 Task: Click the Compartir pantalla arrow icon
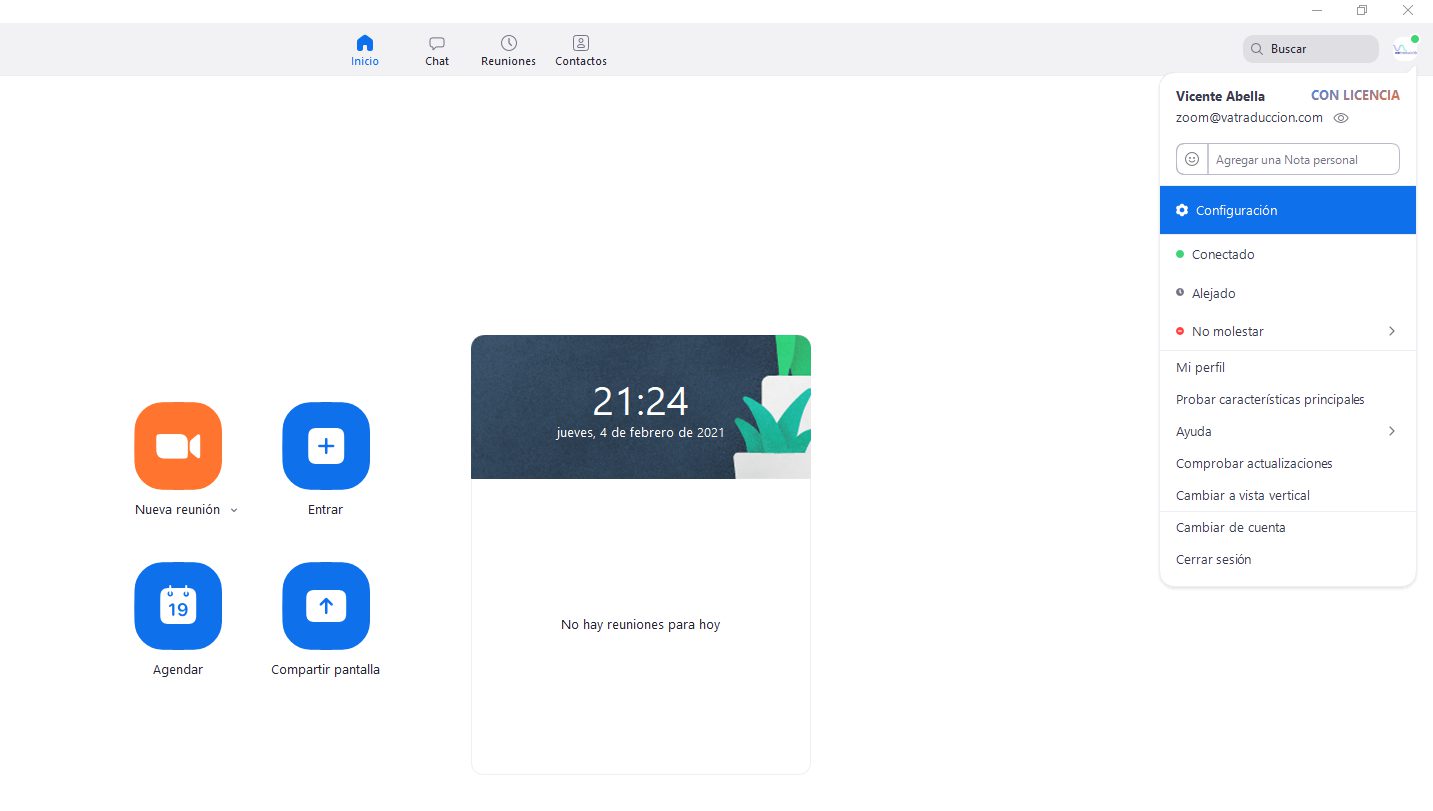(x=326, y=606)
